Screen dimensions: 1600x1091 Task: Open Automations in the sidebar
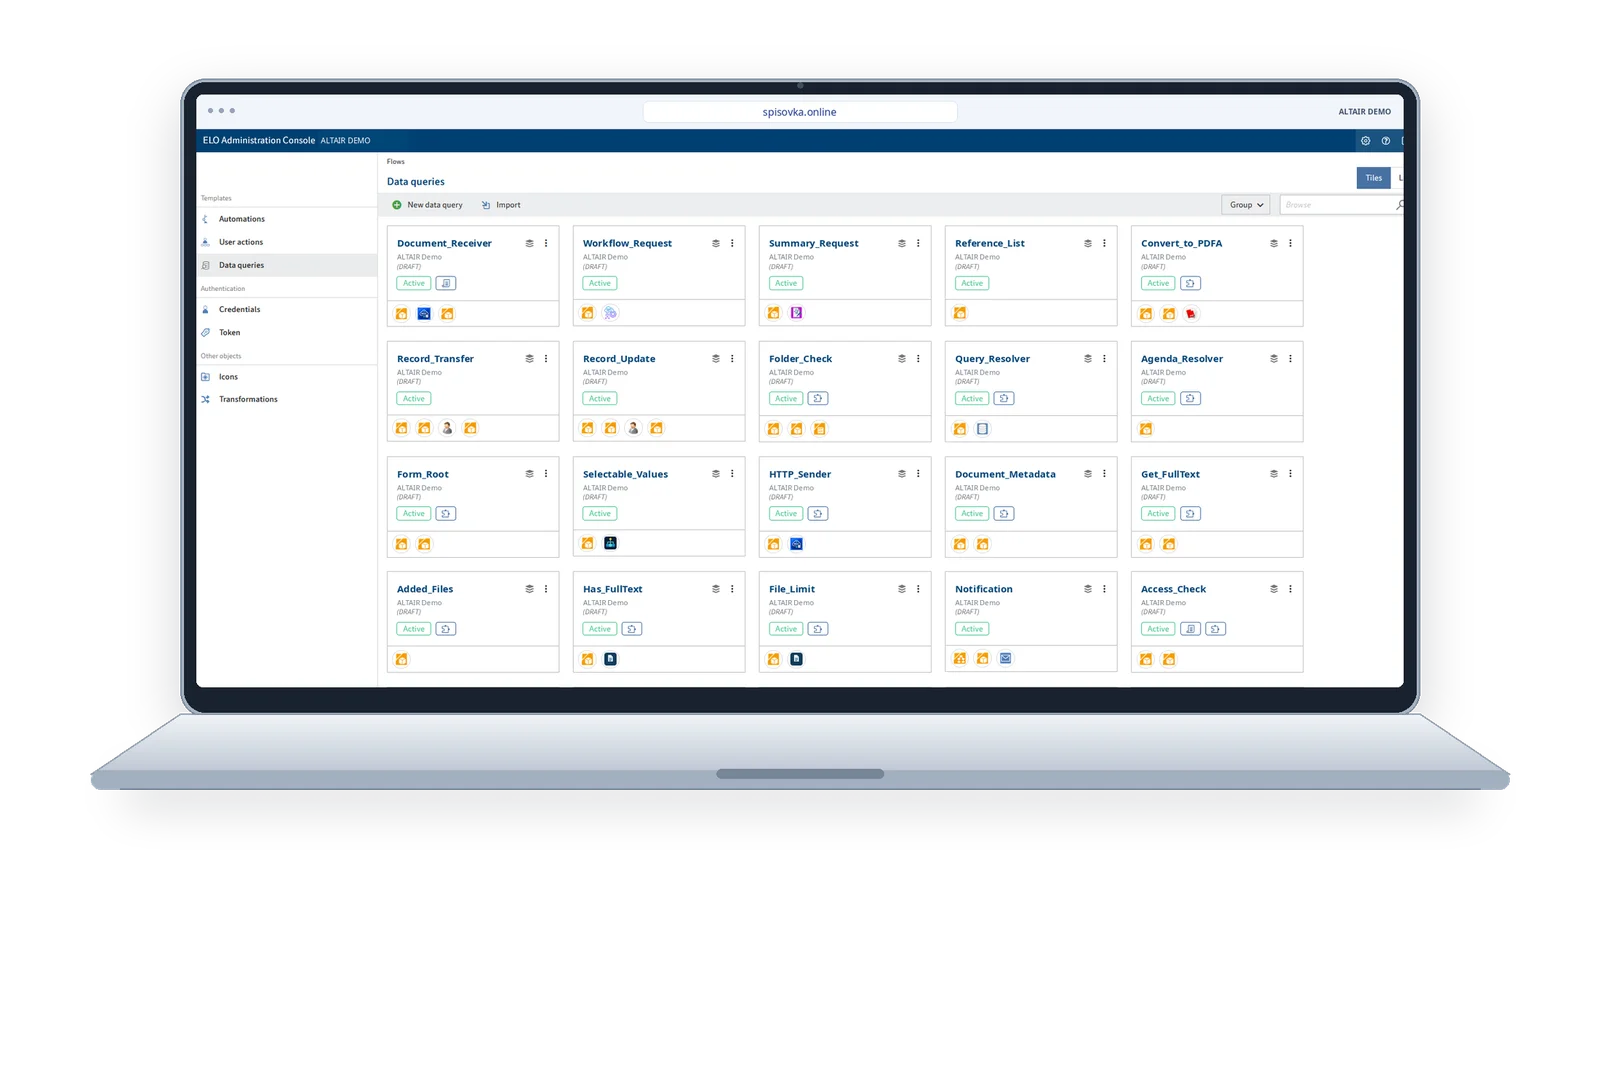click(242, 219)
